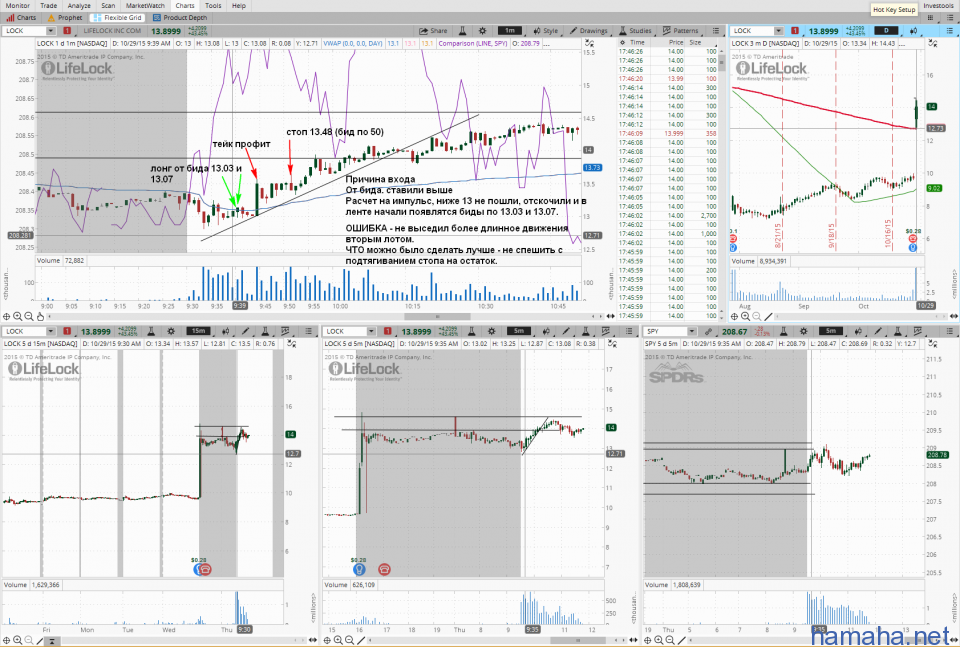Open the Monitor tab
Viewport: 960px width, 647px height.
click(17, 6)
